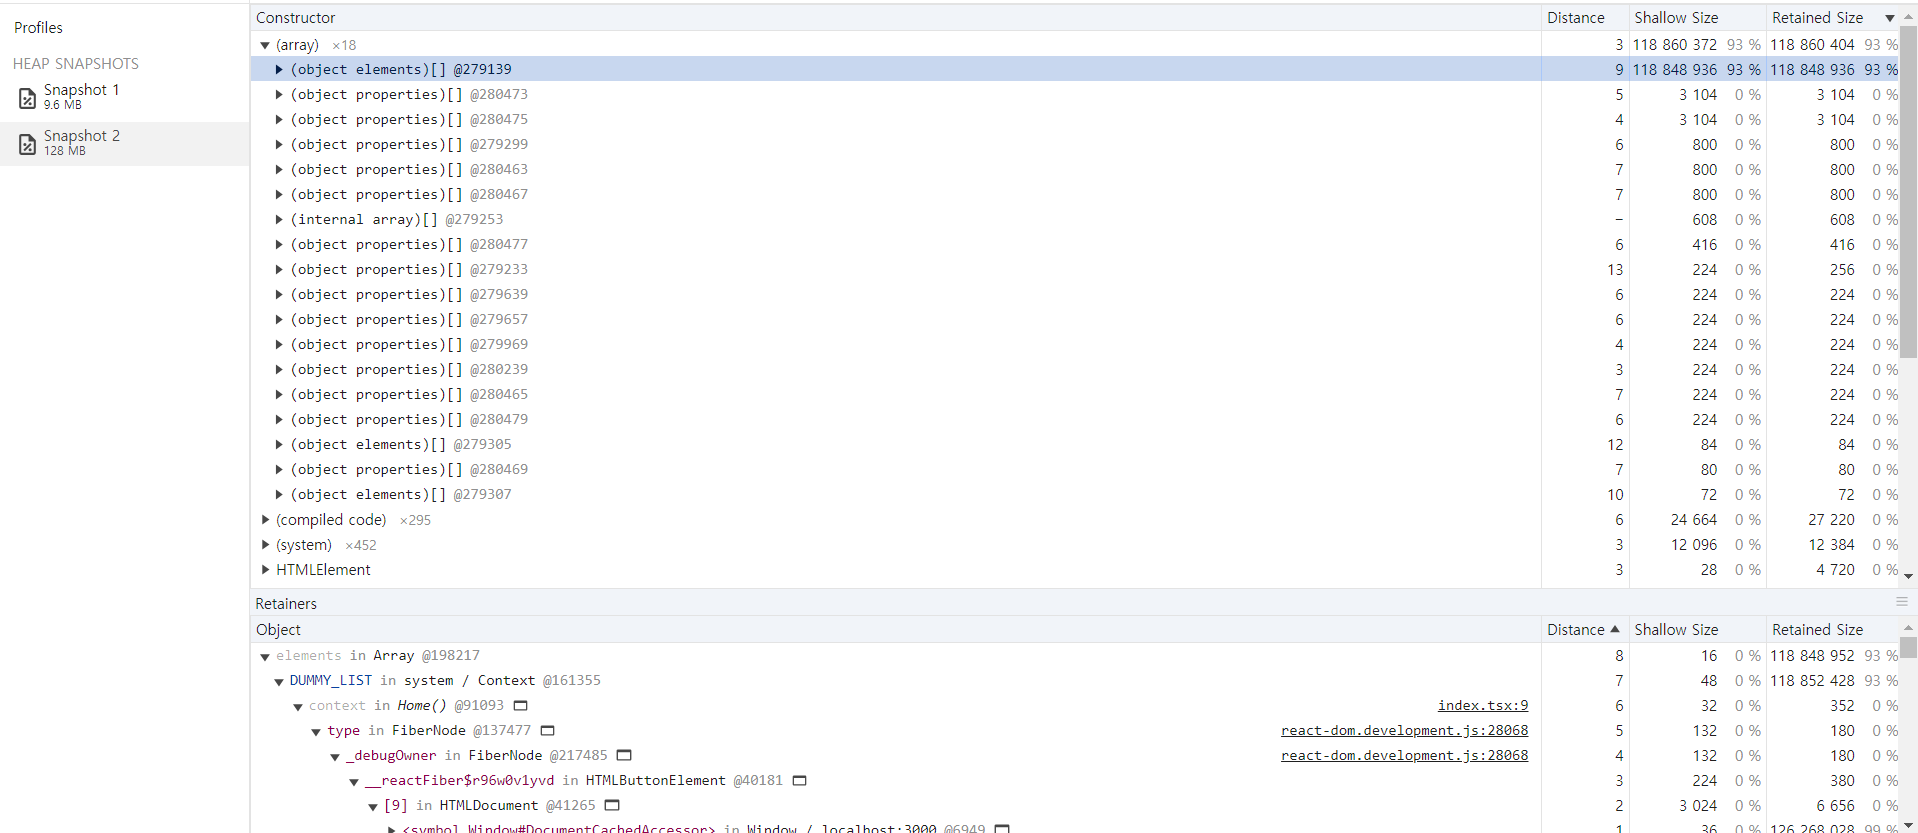Sort upper table by Retained Size
Viewport: 1918px width, 833px height.
pos(1833,18)
